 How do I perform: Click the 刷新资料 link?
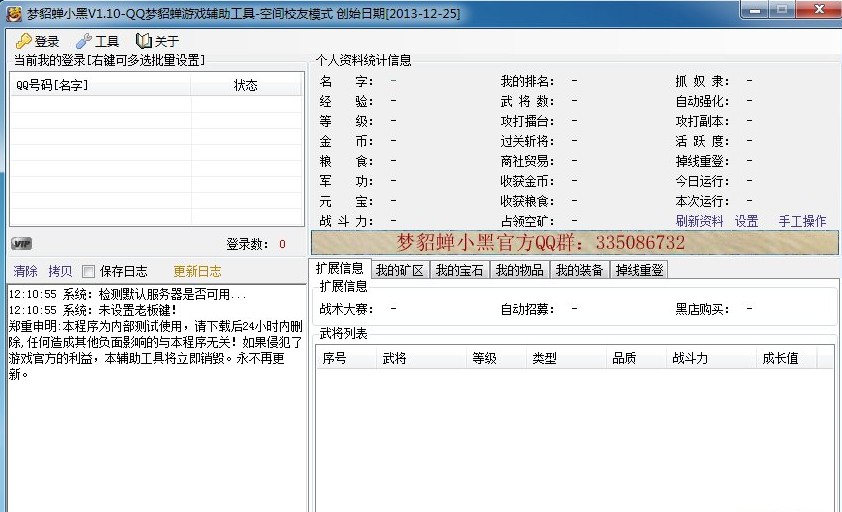pos(699,221)
